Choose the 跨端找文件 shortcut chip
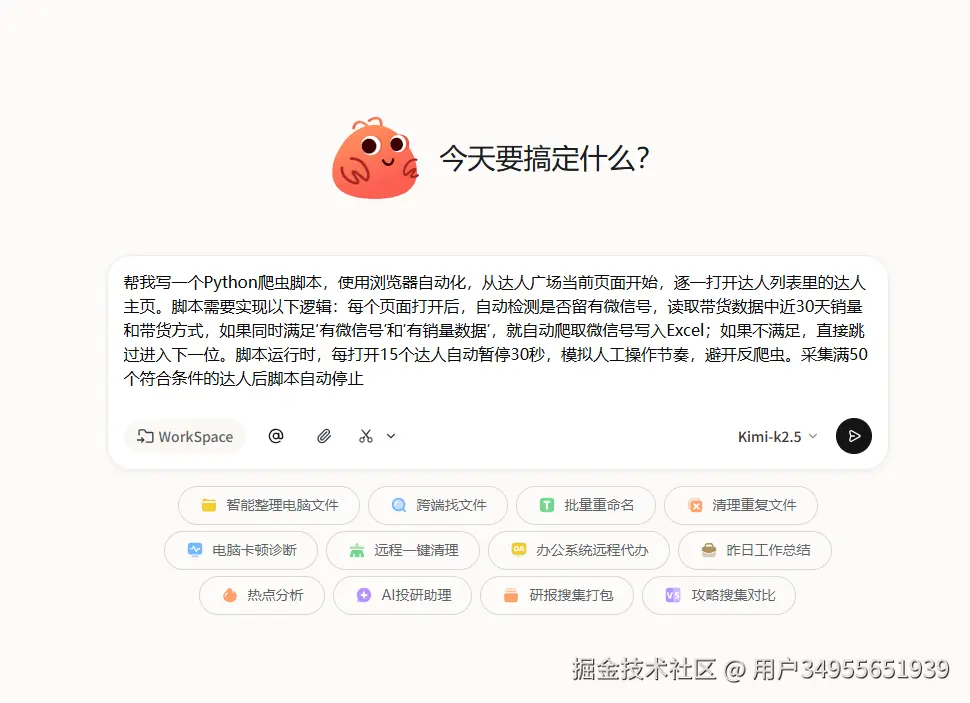The image size is (970, 703). (x=438, y=506)
